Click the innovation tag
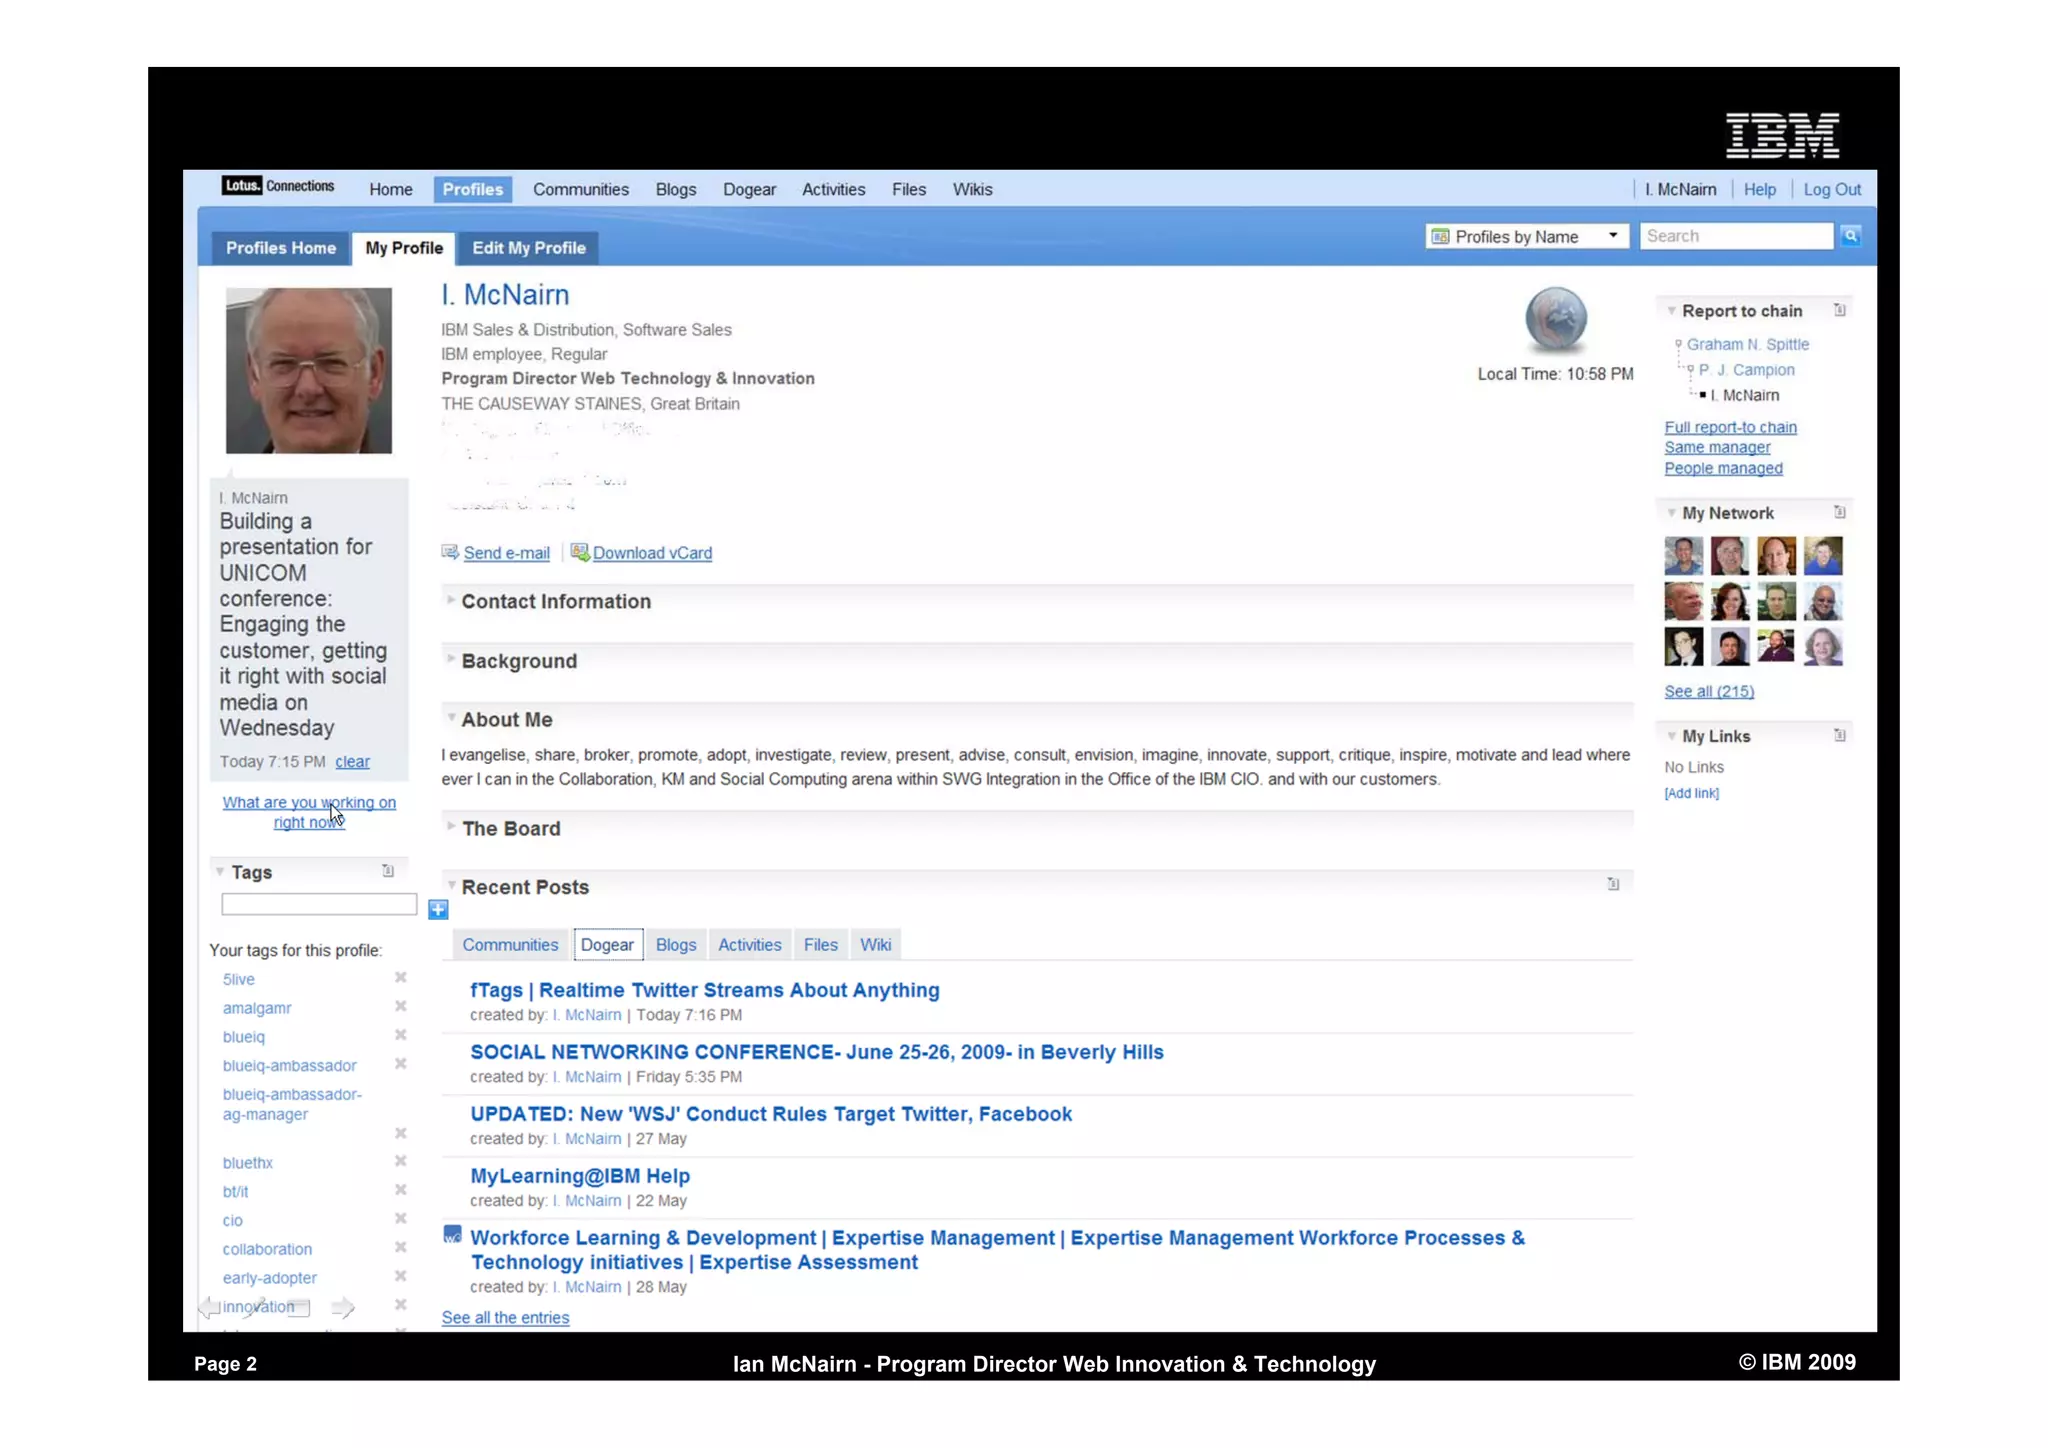 [258, 1307]
